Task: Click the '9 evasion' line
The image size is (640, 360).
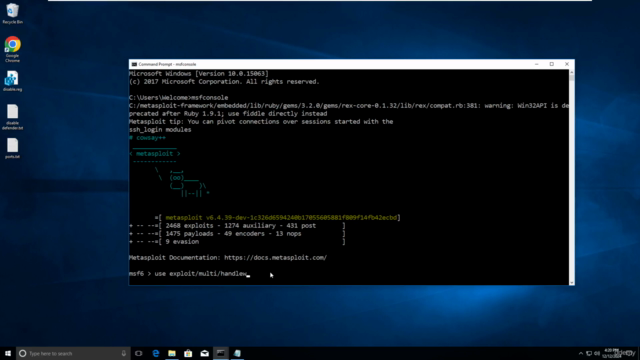Action: tap(237, 242)
